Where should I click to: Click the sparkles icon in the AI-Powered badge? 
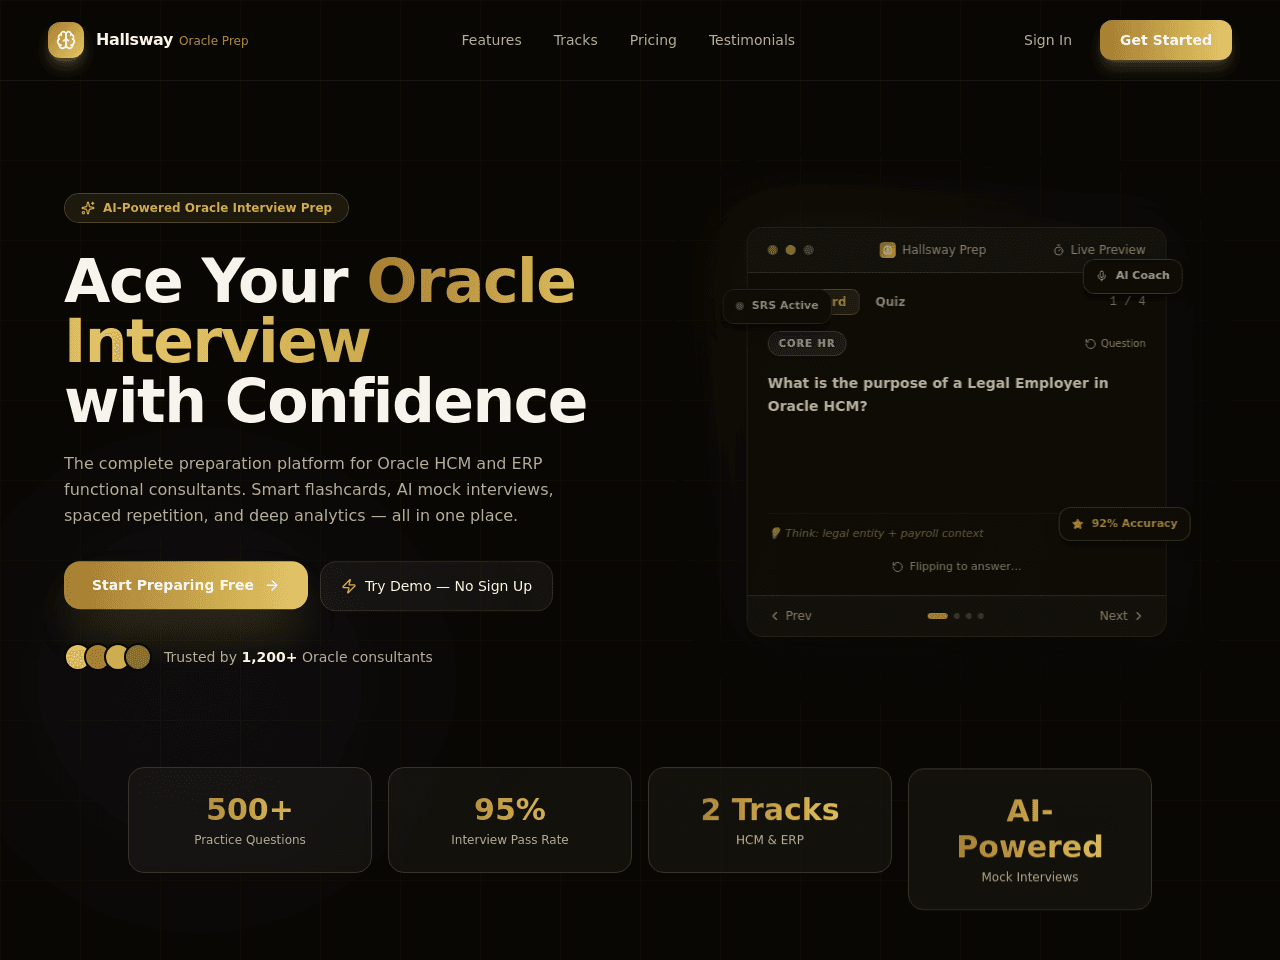pos(88,208)
